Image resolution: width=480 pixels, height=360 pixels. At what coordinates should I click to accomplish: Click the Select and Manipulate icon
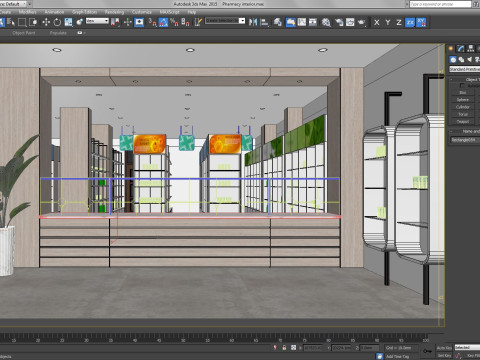pyautogui.click(x=128, y=22)
